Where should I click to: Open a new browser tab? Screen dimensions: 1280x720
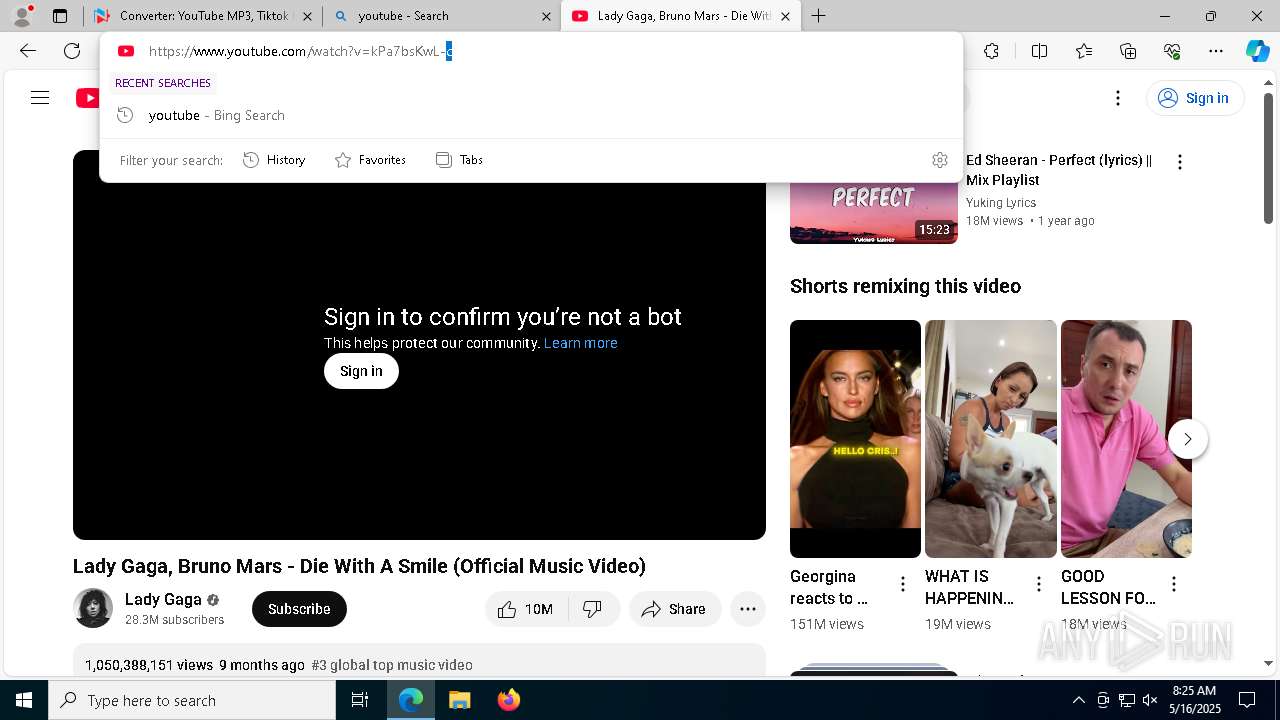(819, 16)
